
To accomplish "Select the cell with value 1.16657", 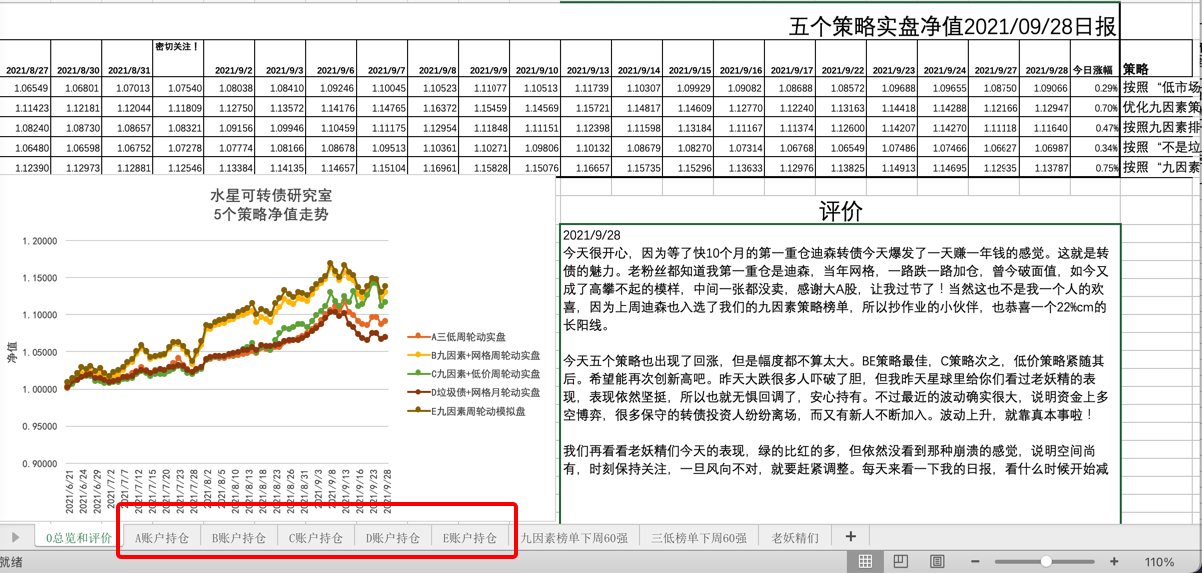I will point(587,168).
